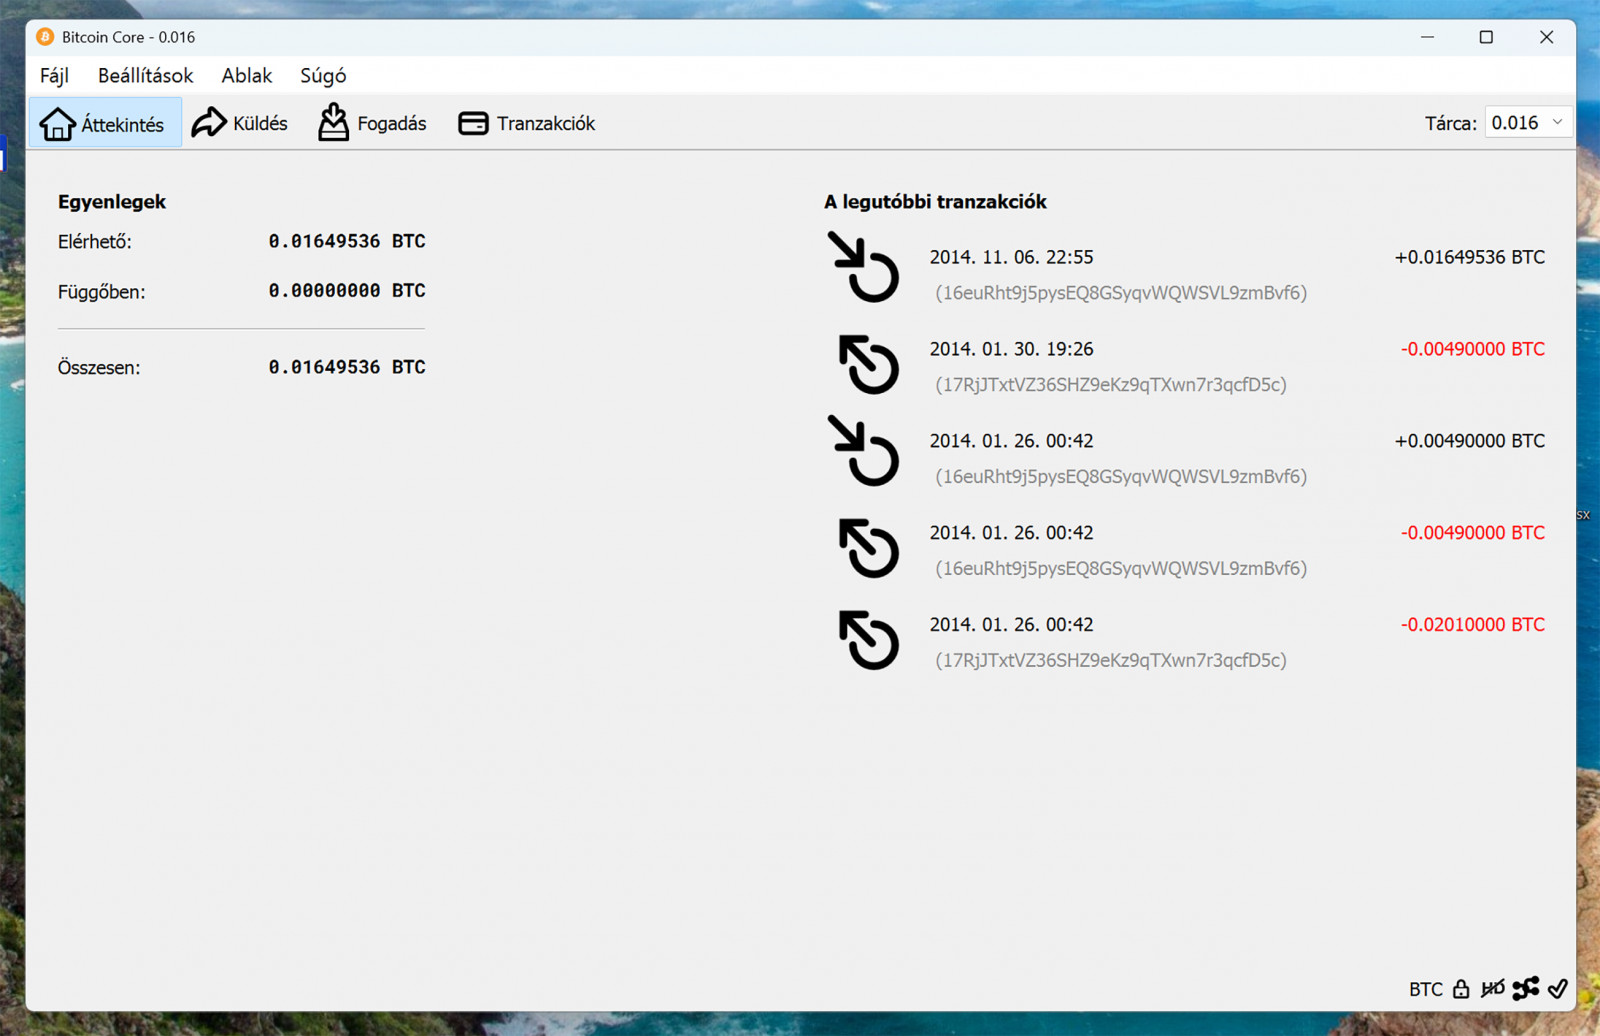Click the +0.01649536 BTC transaction amount
The height and width of the screenshot is (1036, 1600).
coord(1469,257)
